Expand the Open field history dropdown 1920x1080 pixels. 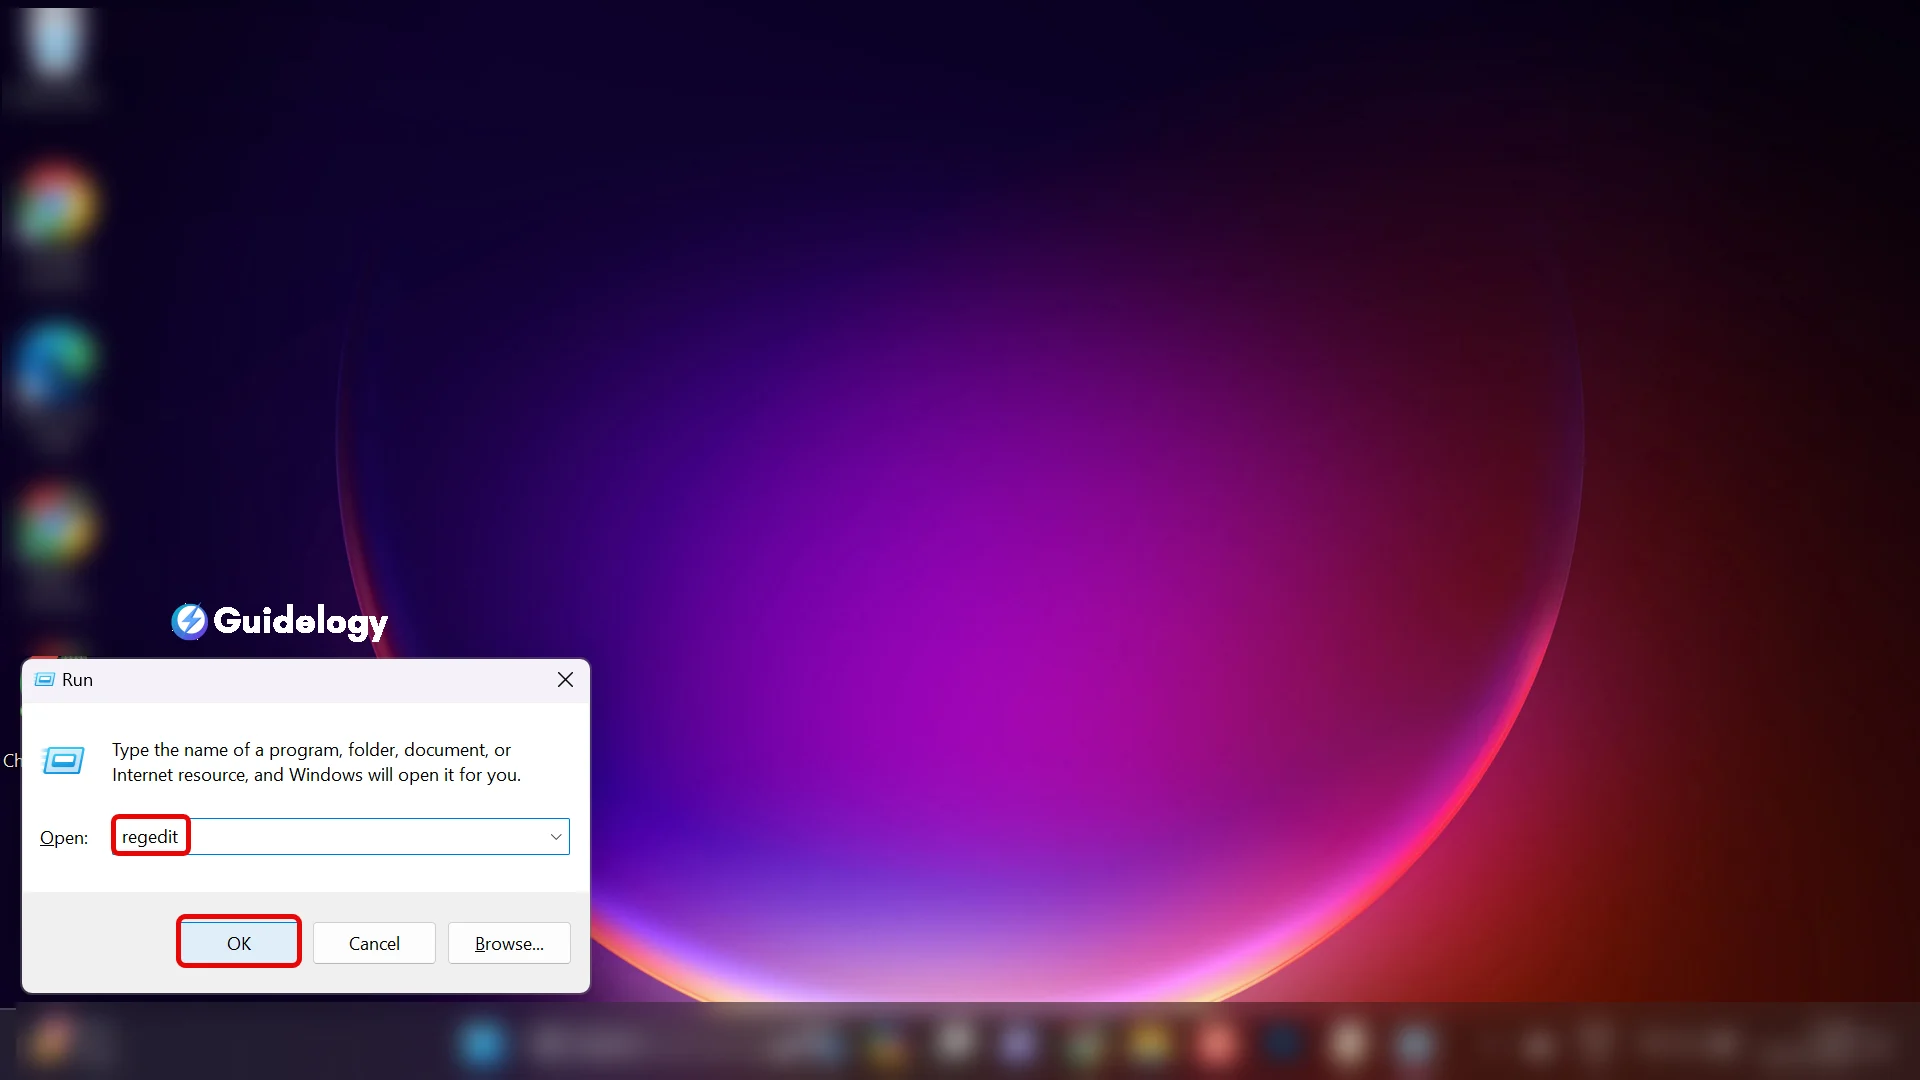pos(556,837)
